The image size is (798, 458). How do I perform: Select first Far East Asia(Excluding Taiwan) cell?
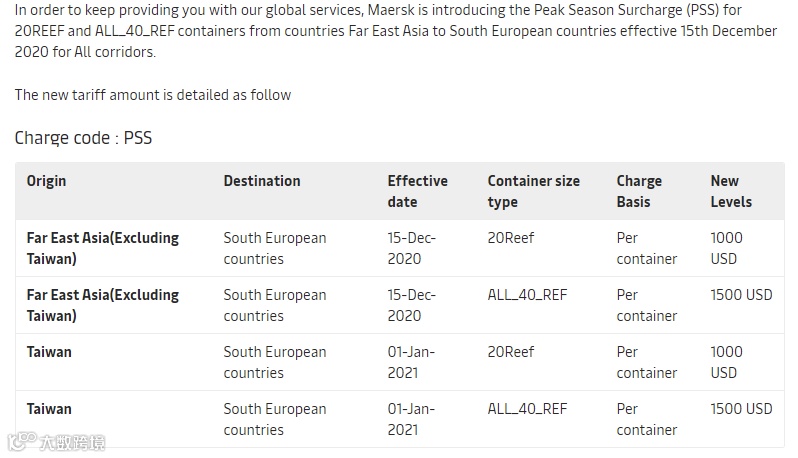[102, 248]
